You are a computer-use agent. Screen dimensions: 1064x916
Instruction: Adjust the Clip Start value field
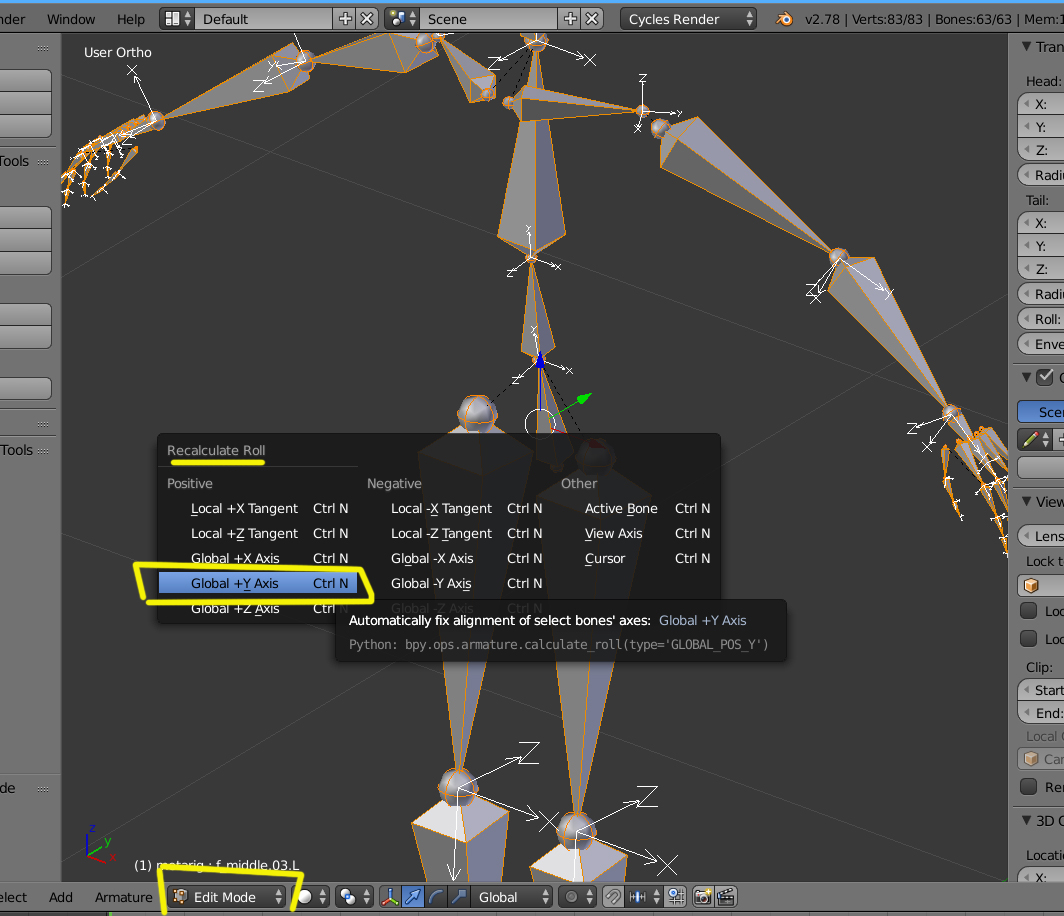[1041, 690]
